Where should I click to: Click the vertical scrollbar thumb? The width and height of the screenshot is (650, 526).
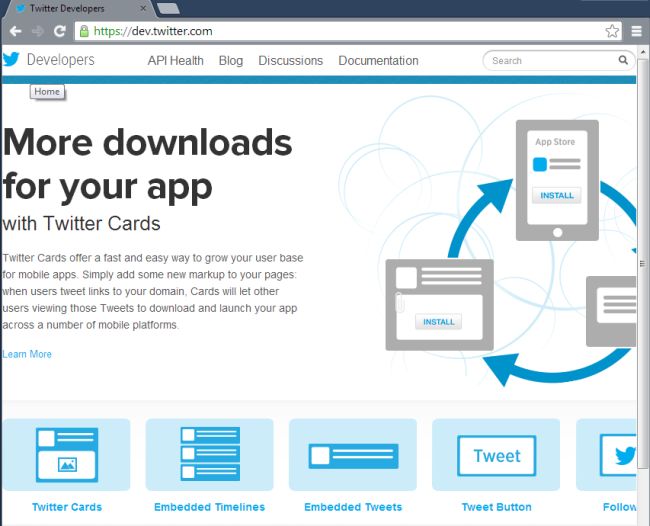(x=642, y=264)
